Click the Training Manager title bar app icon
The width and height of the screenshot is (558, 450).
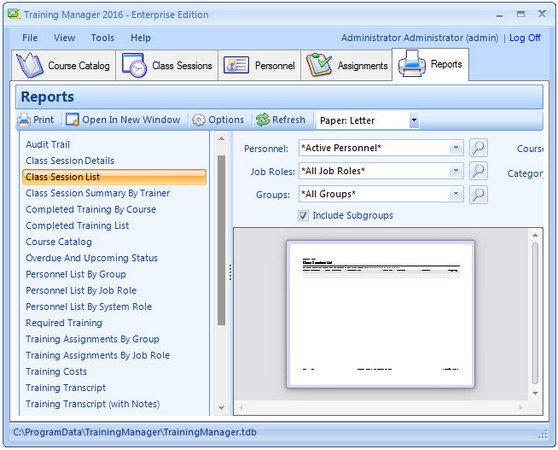[14, 14]
